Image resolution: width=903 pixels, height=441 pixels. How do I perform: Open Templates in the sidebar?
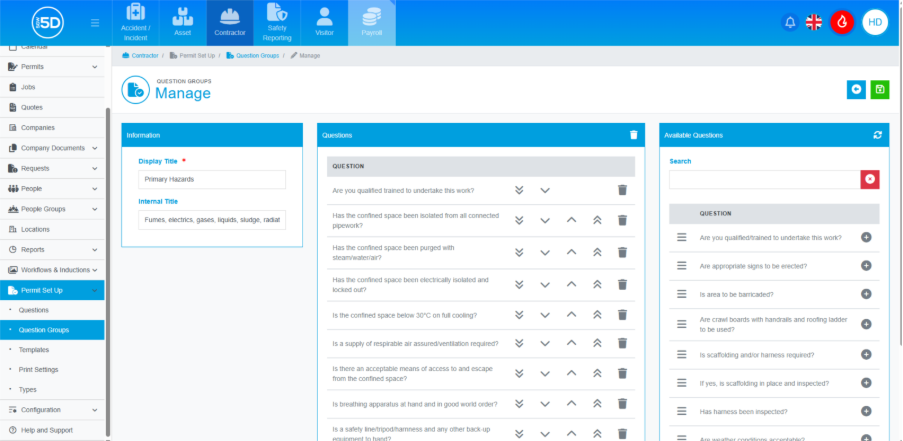(x=34, y=350)
